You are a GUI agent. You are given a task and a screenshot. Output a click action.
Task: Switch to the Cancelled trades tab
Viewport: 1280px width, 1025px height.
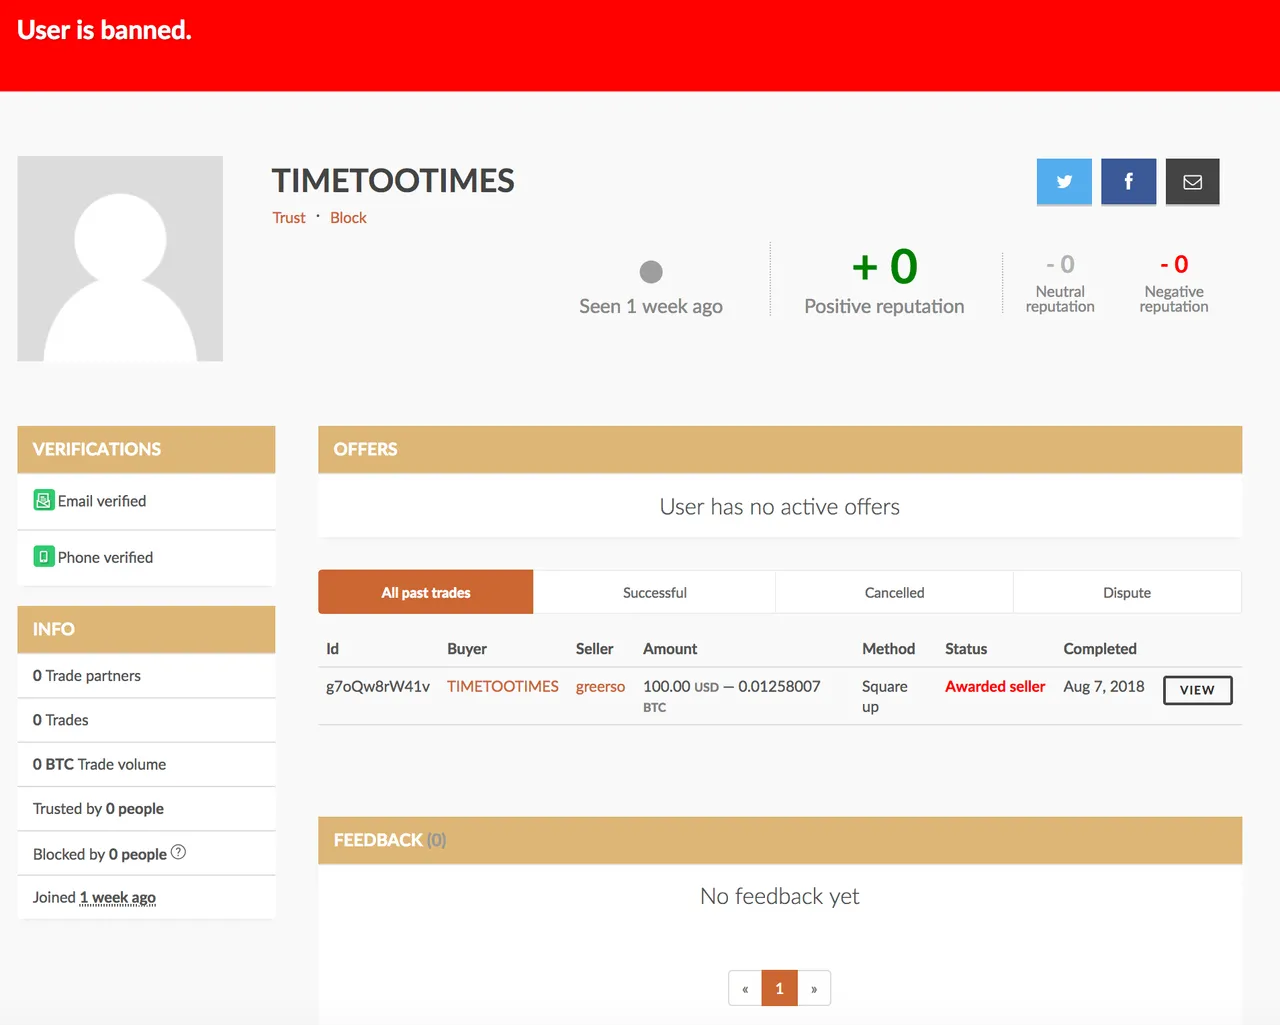[894, 592]
